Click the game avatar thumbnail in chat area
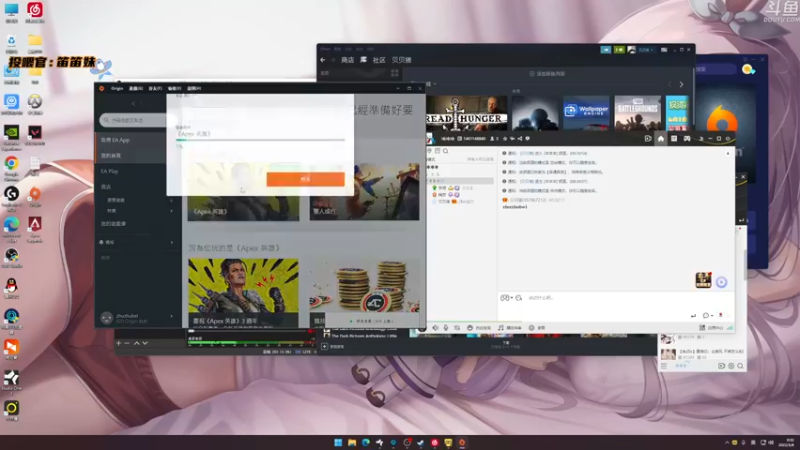This screenshot has width=800, height=450. (703, 280)
